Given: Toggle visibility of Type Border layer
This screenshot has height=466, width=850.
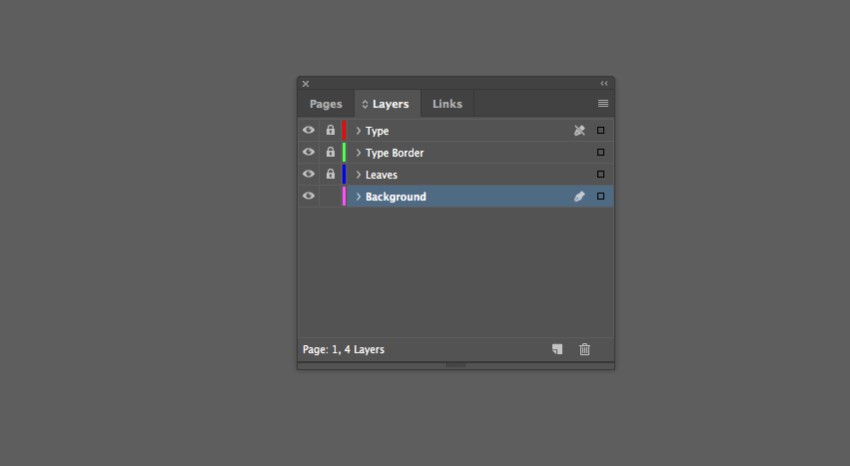Looking at the screenshot, I should [308, 152].
